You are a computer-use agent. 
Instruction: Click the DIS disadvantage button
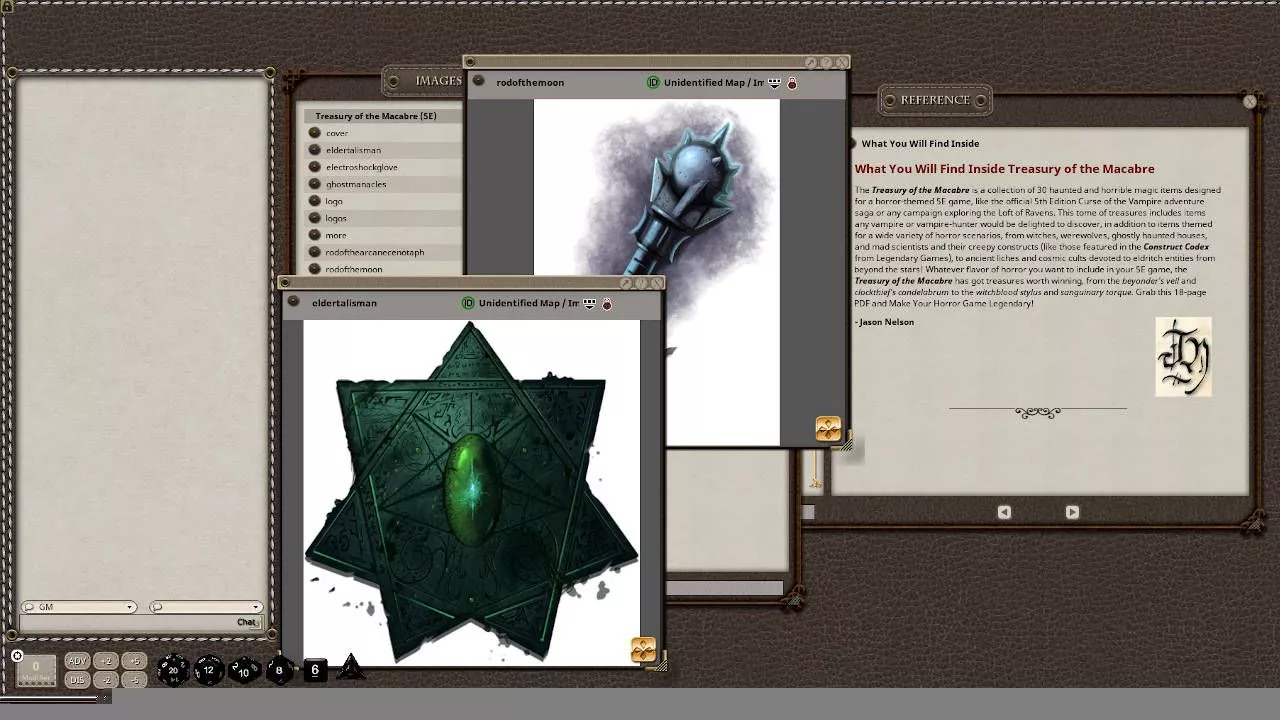coord(77,680)
